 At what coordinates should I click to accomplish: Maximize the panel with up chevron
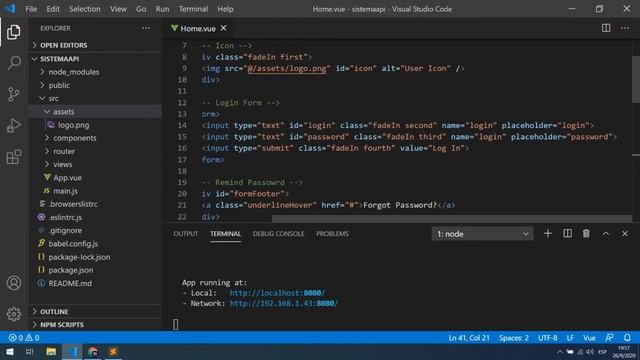[606, 233]
